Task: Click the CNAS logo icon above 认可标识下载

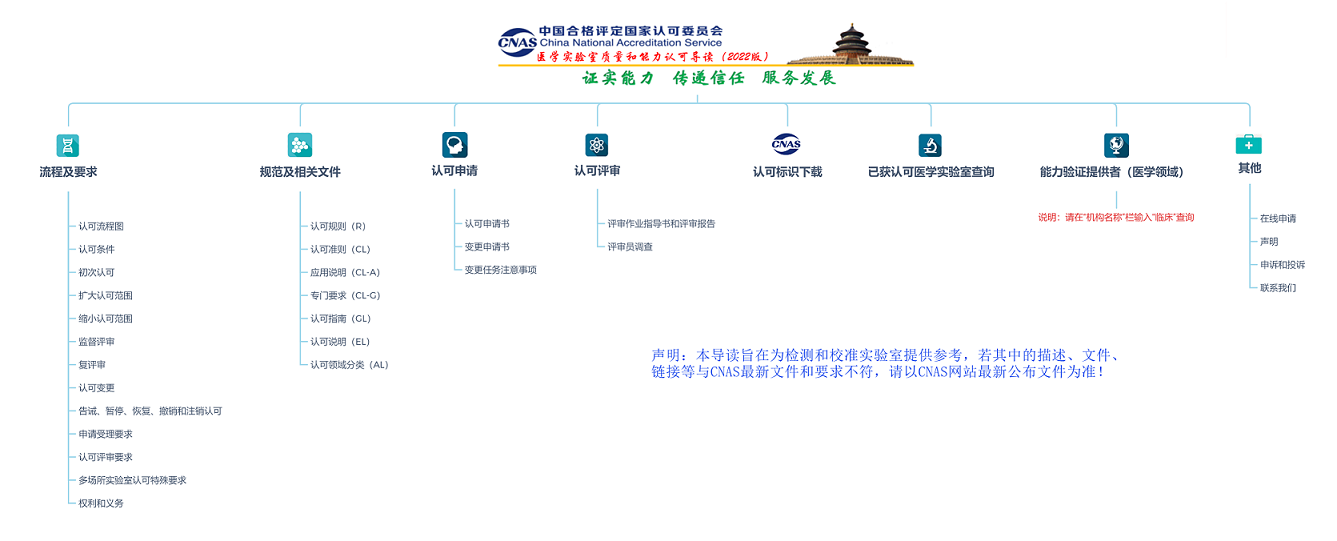Action: tap(787, 144)
